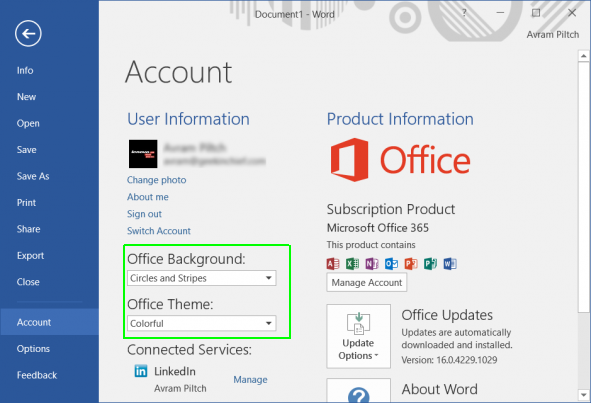591x403 pixels.
Task: Select Open in the sidebar
Action: pyautogui.click(x=28, y=124)
